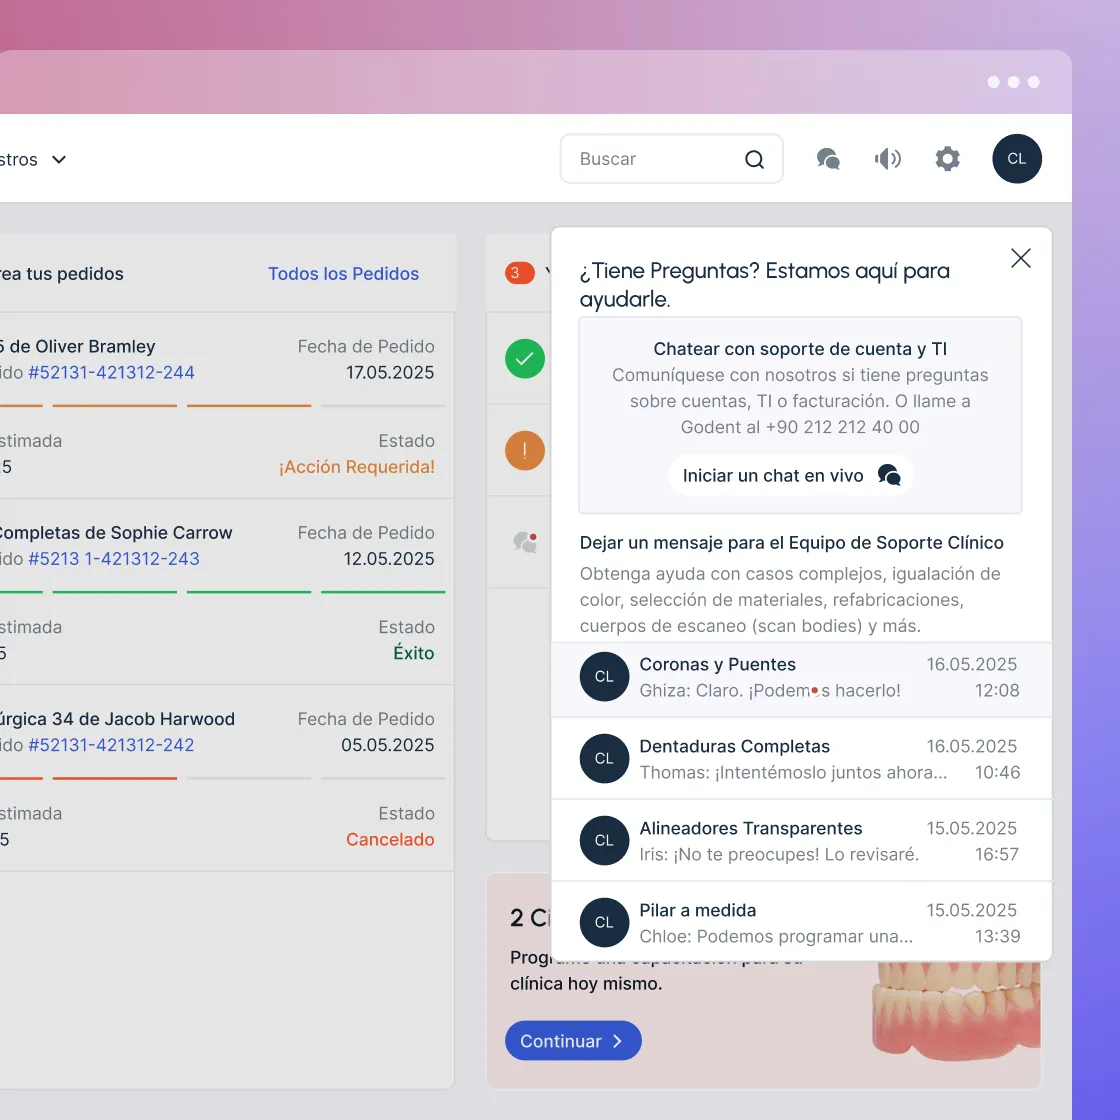1120x1120 pixels.
Task: Open Dentaduras Completas conversation
Action: pyautogui.click(x=801, y=759)
